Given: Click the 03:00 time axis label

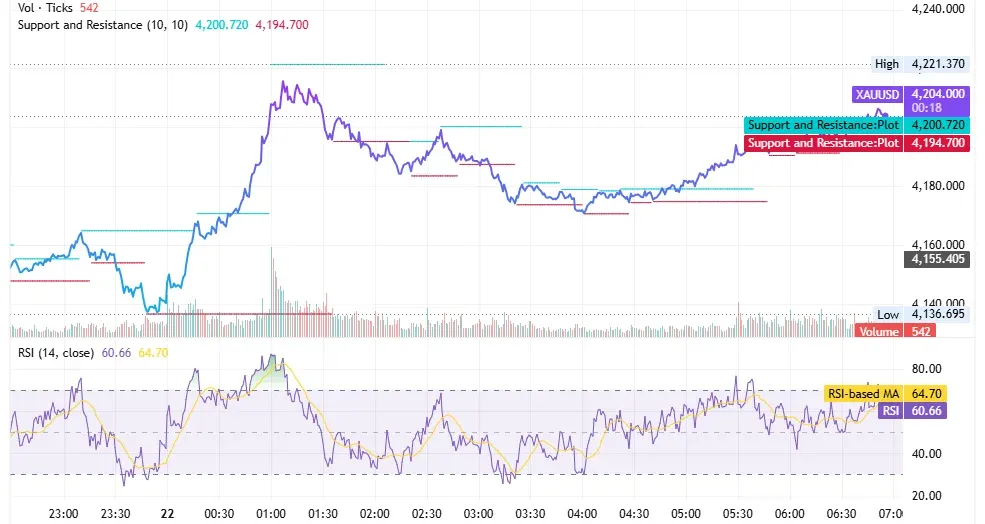Looking at the screenshot, I should click(x=478, y=514).
